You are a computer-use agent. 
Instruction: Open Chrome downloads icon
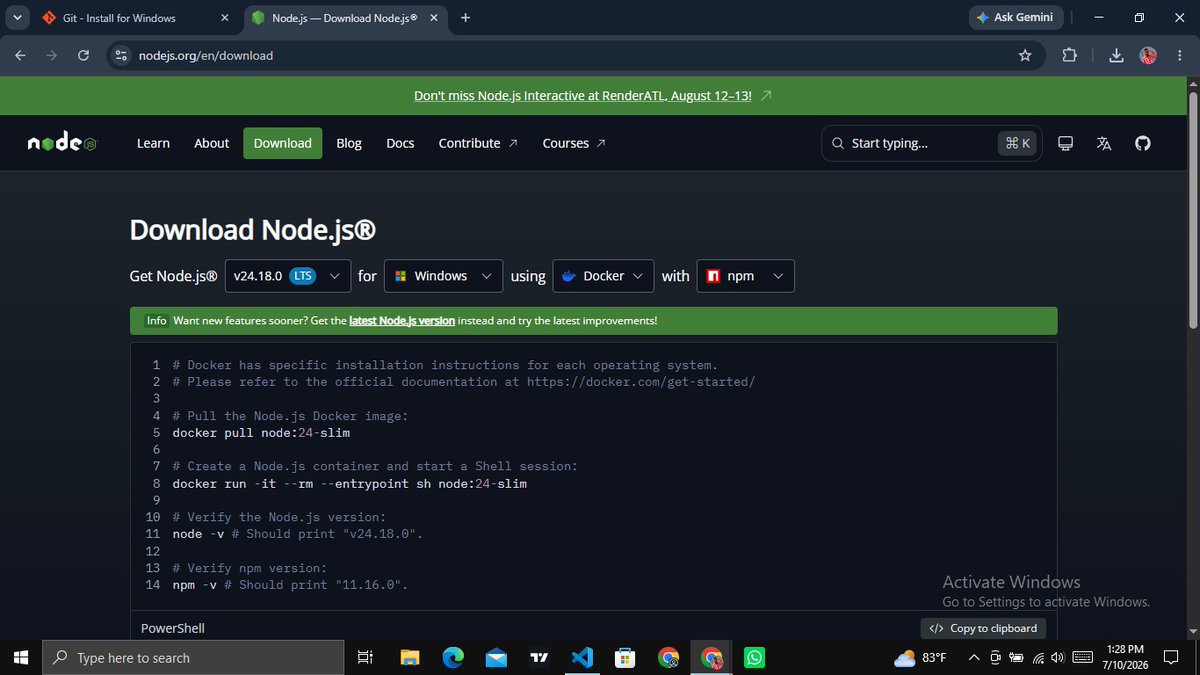(1118, 55)
